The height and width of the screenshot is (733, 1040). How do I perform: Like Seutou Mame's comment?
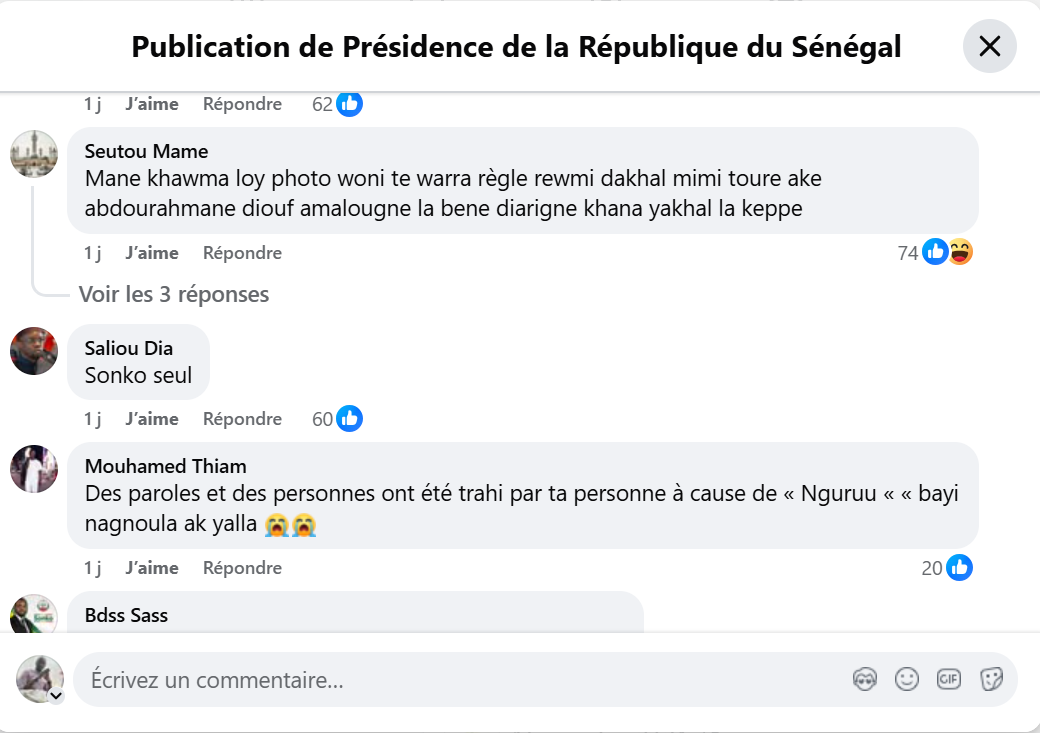tap(152, 253)
